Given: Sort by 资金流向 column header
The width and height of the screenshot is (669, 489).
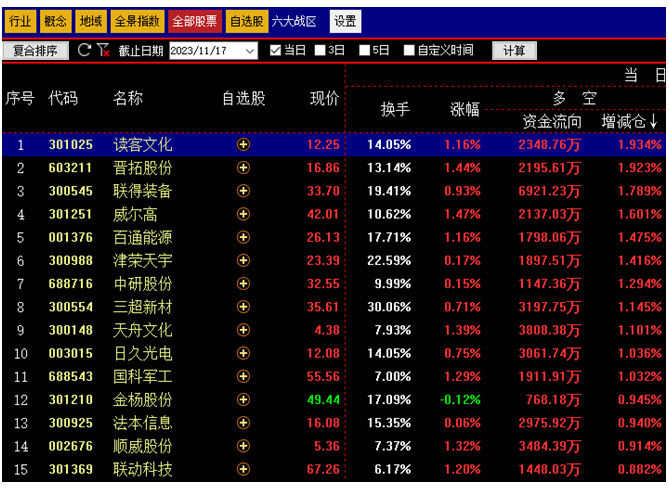Looking at the screenshot, I should pyautogui.click(x=552, y=122).
